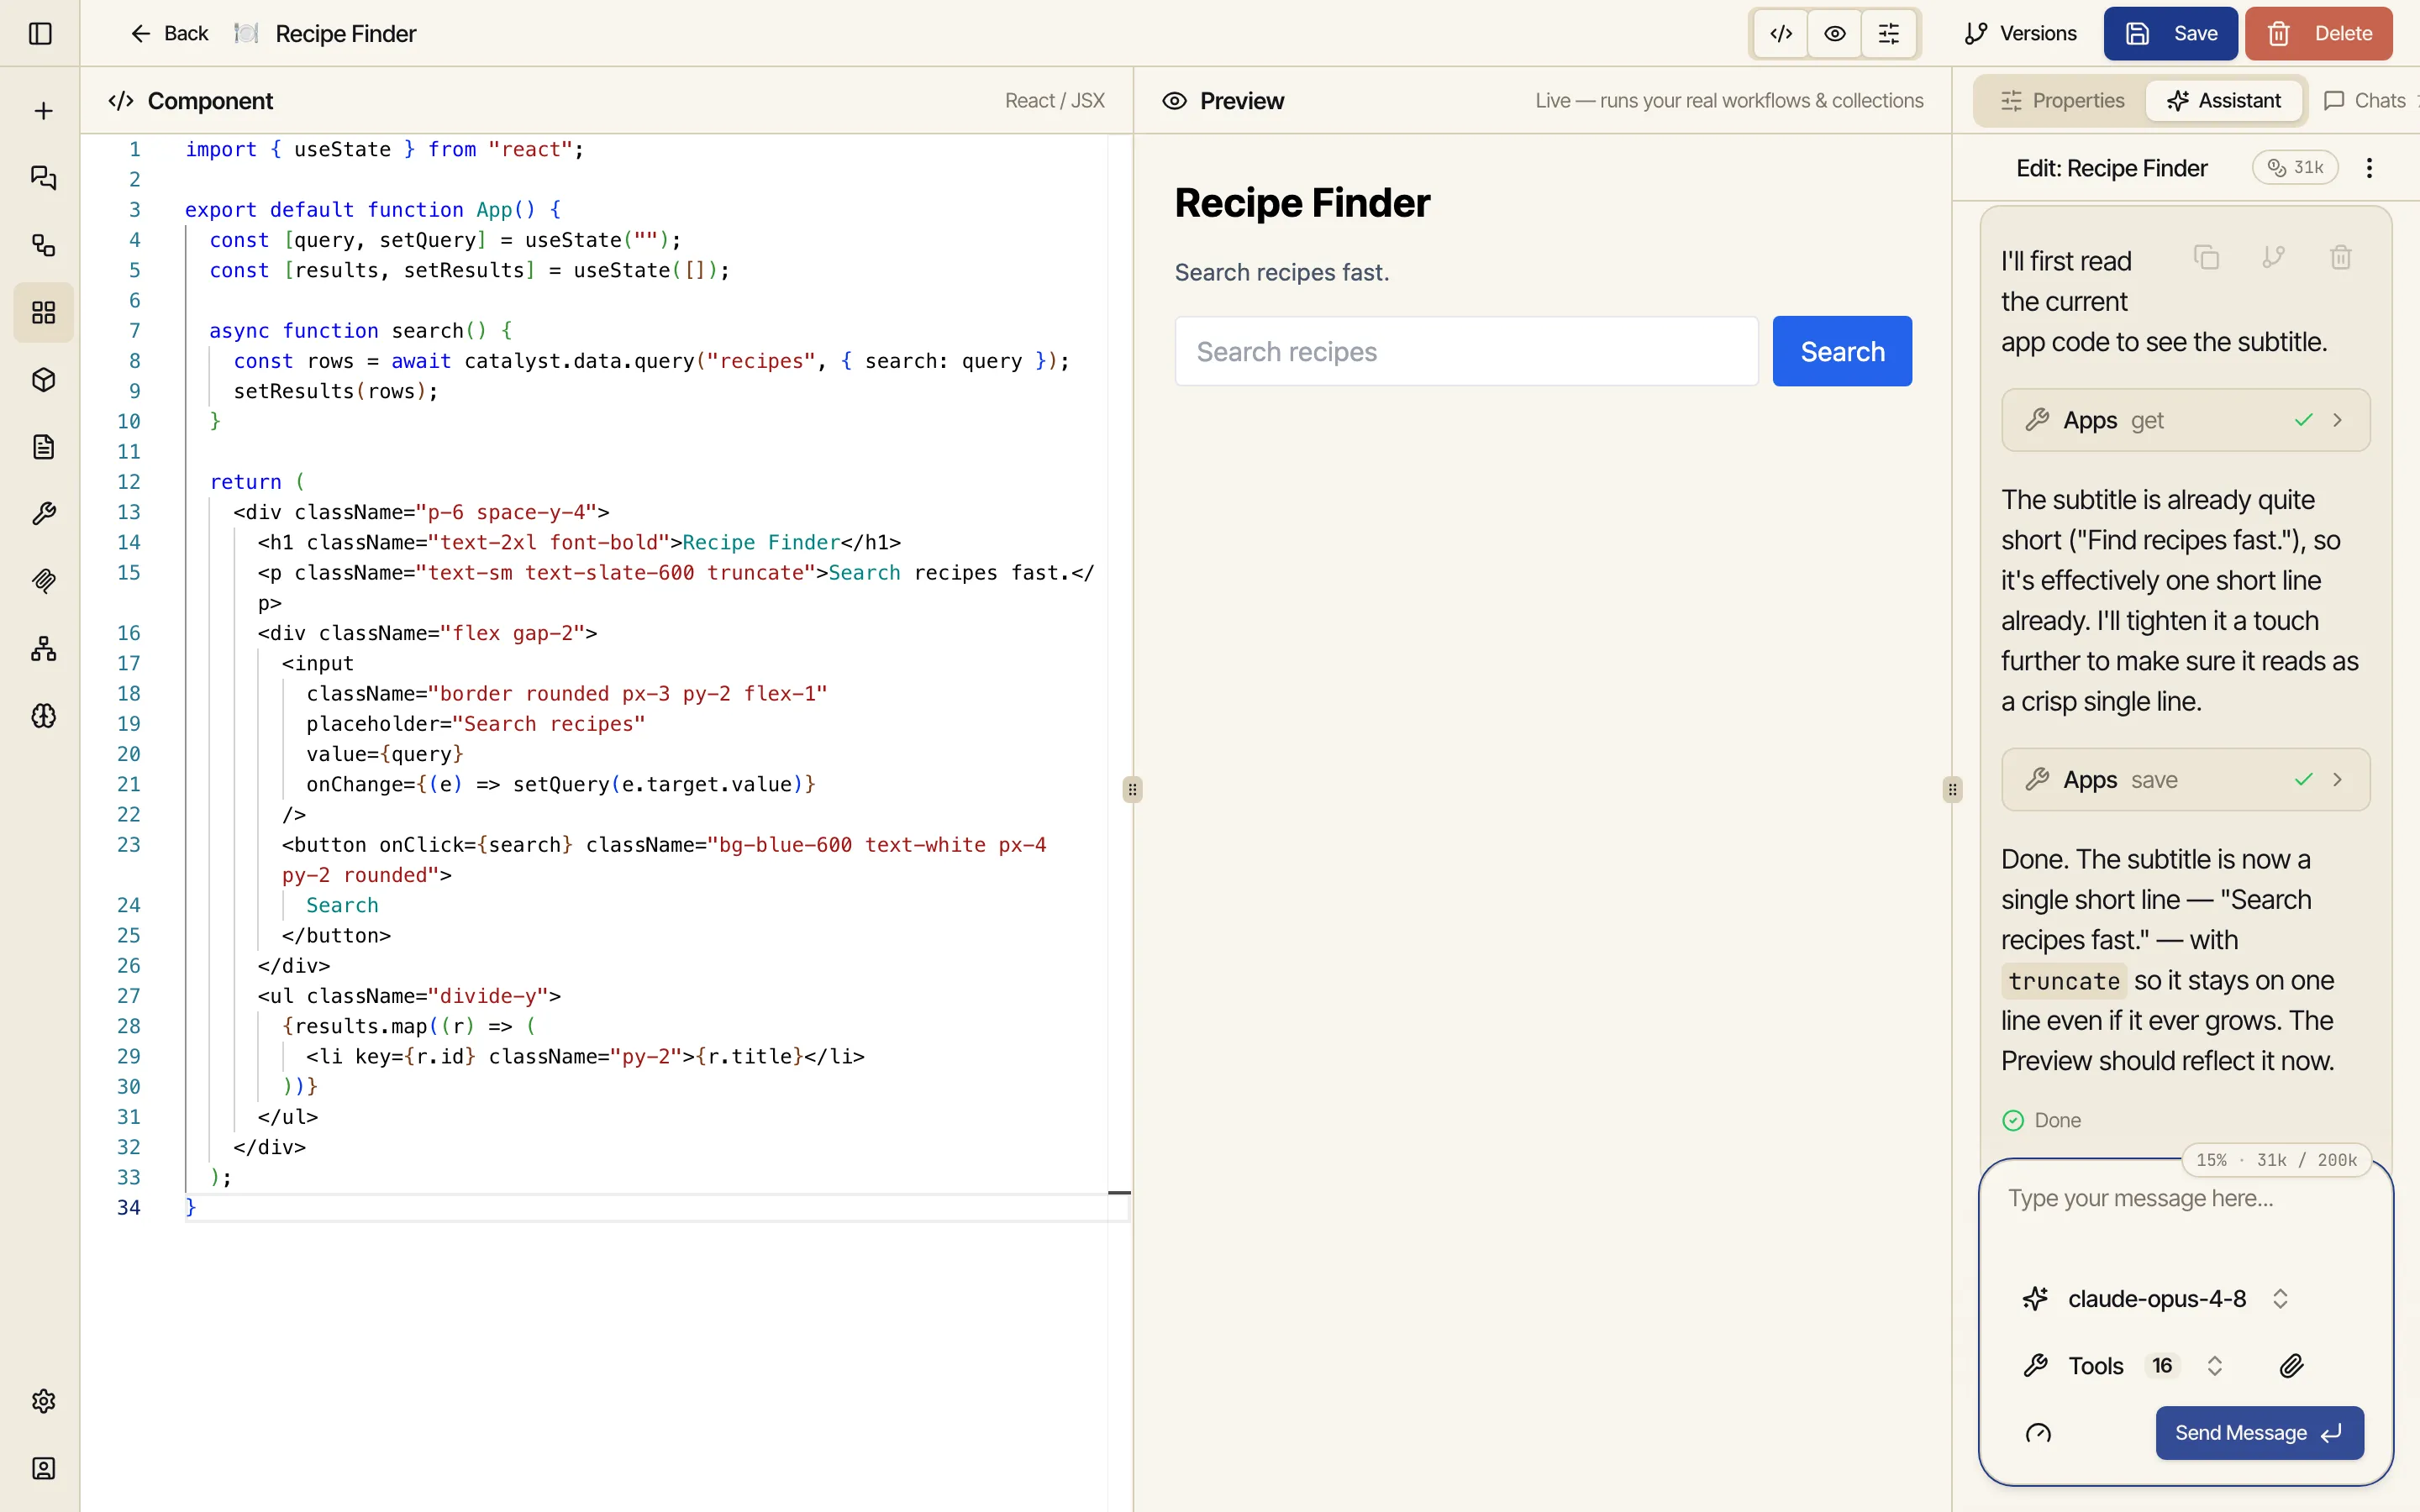Click the 'setResults(rows);' code line

point(335,391)
